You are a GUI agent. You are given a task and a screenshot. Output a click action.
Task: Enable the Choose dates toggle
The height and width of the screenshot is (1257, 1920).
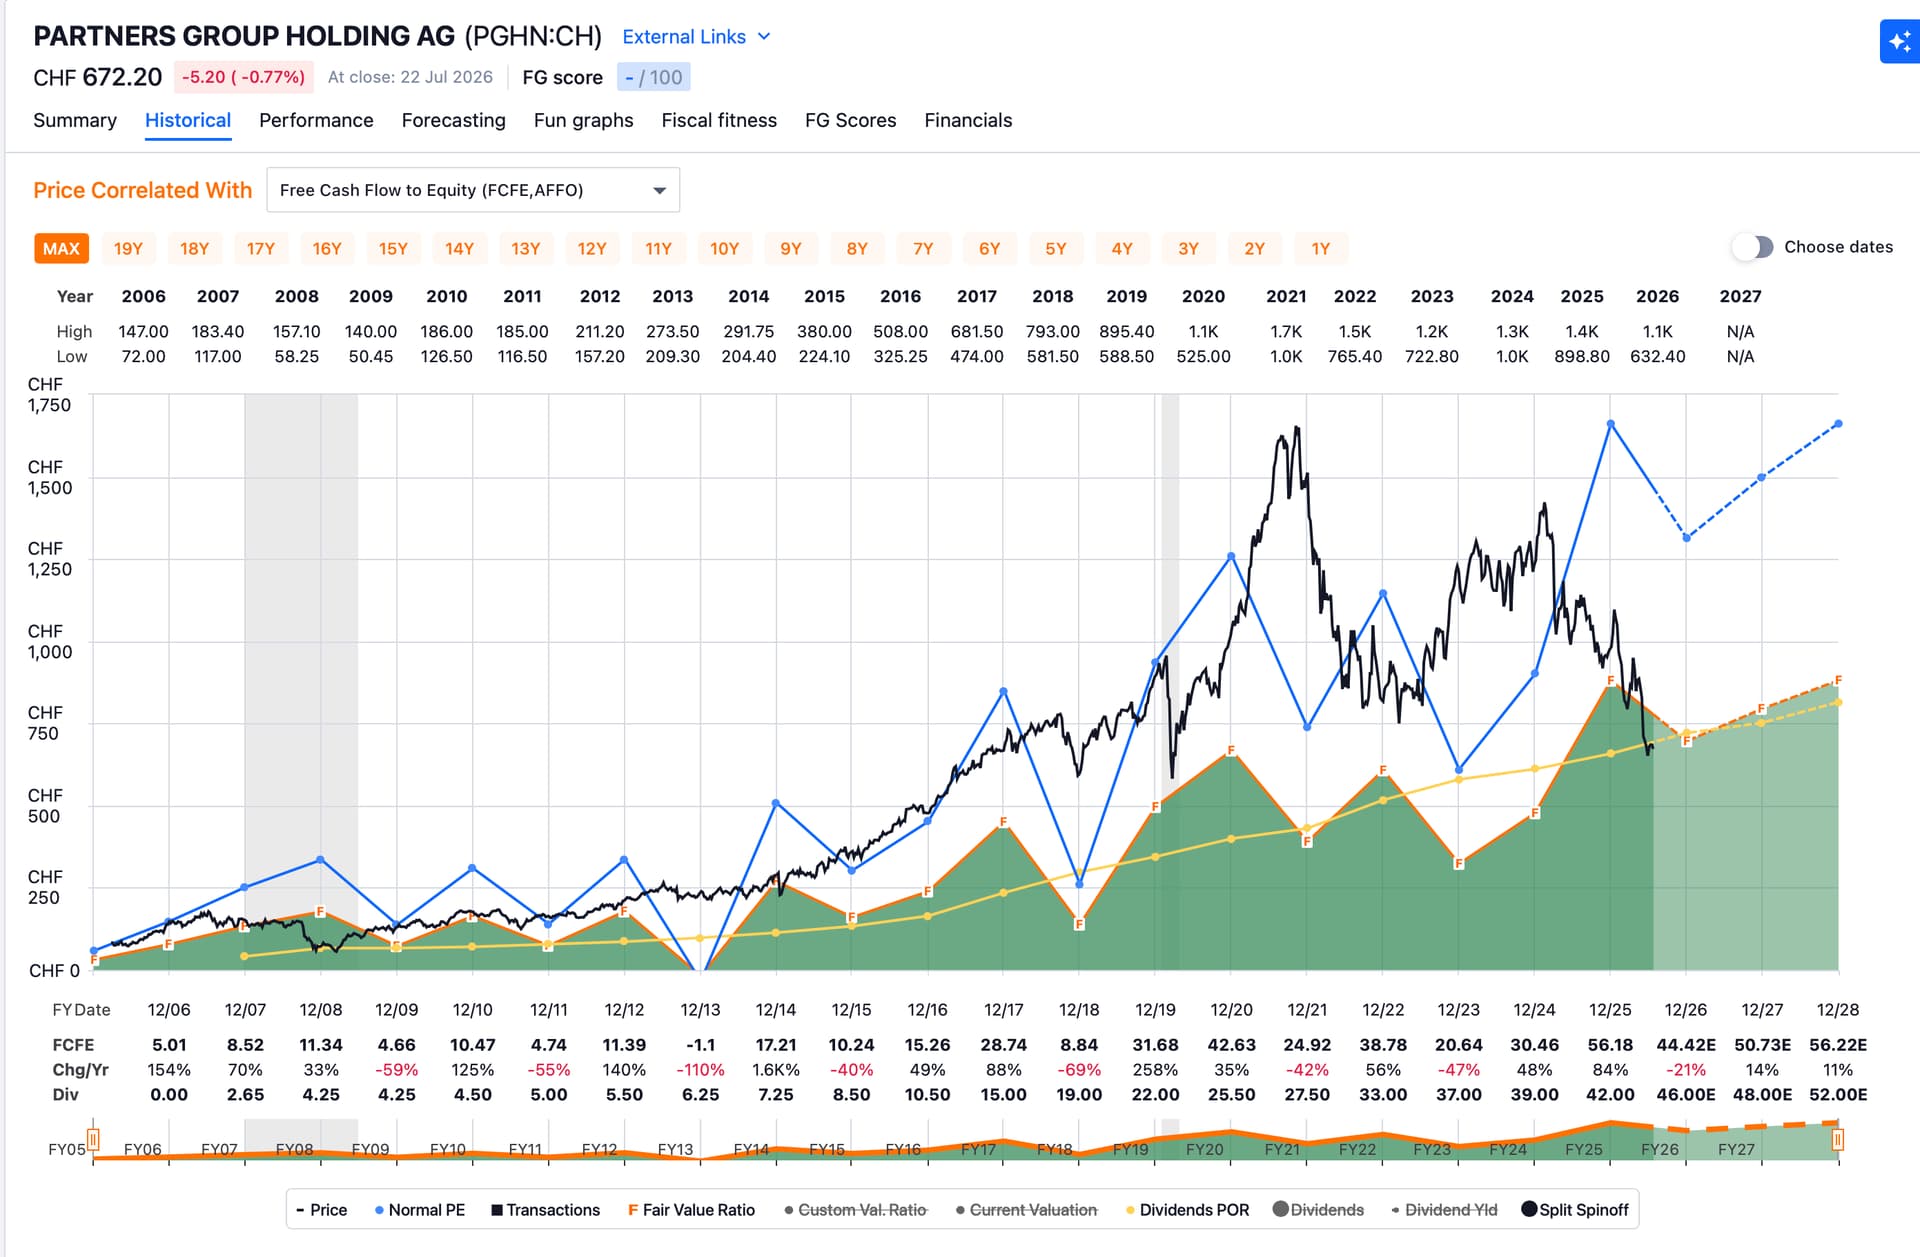[x=1752, y=247]
